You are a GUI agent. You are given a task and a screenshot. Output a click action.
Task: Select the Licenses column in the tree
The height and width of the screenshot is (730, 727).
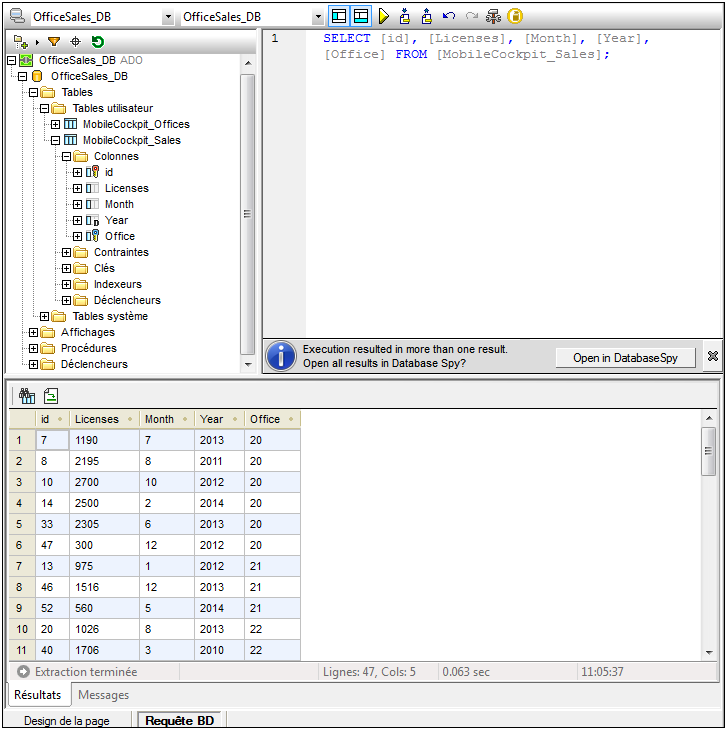pyautogui.click(x=126, y=188)
